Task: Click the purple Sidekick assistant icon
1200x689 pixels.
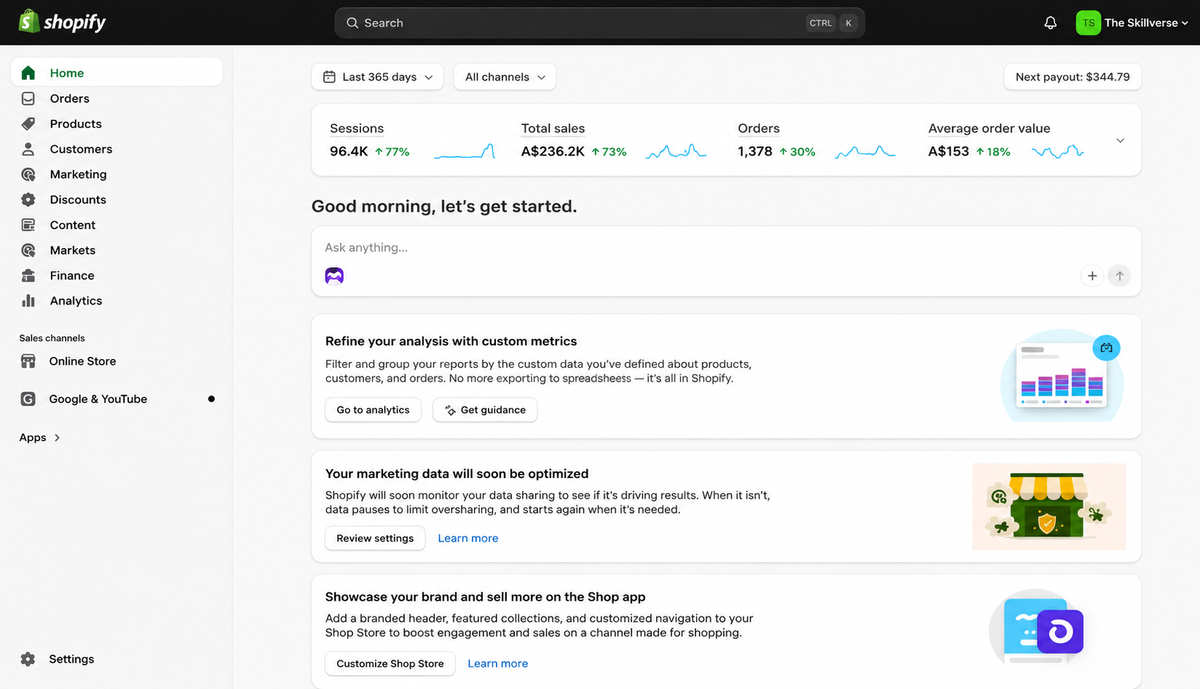Action: pos(334,276)
